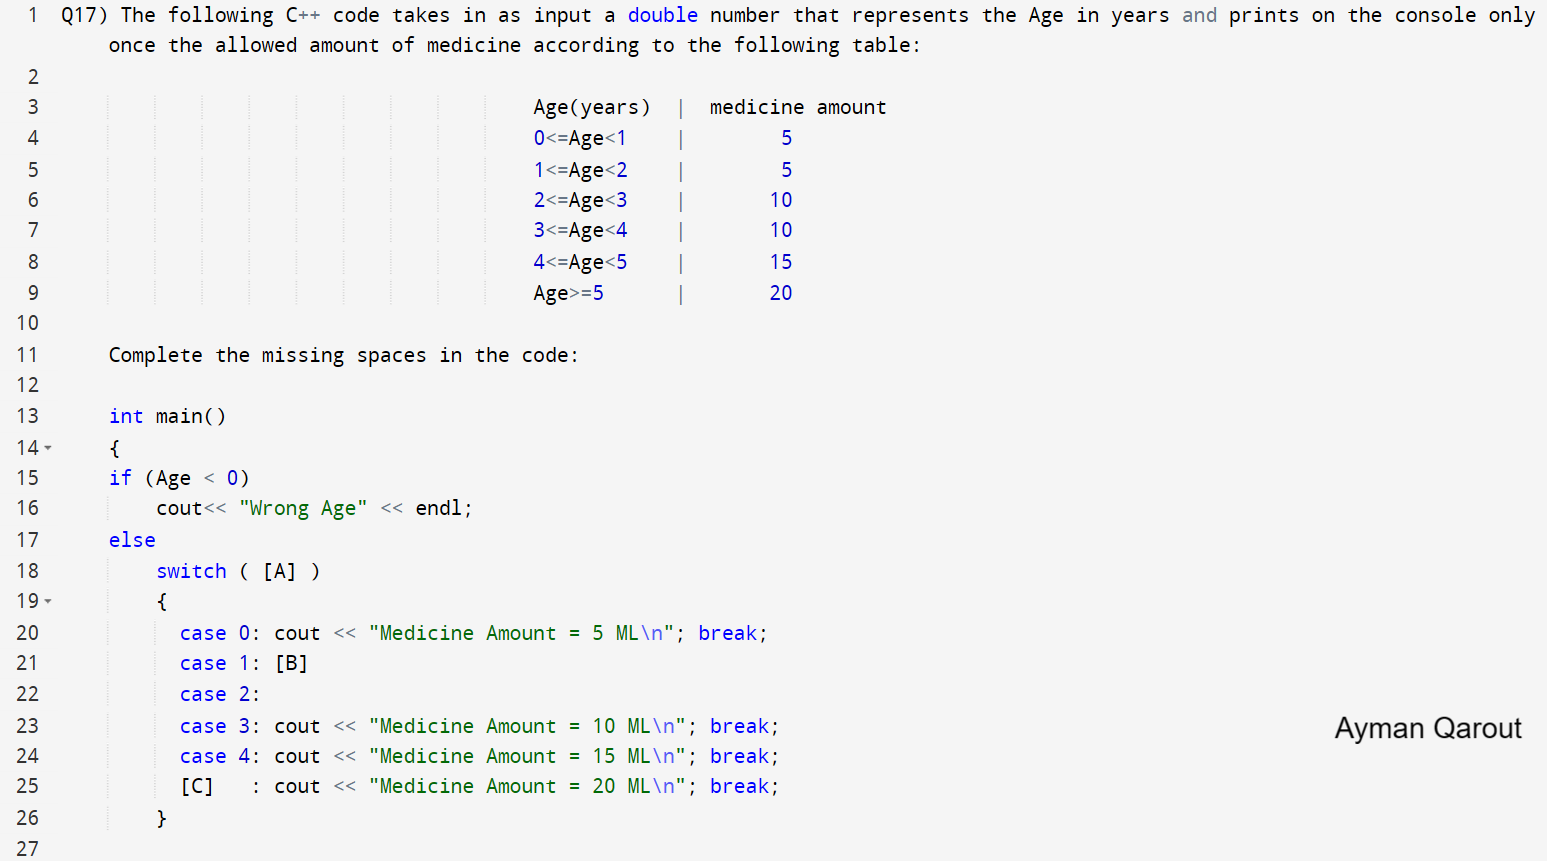Click the "medicine amount" table header
Screen dimensions: 1547x861
797,107
